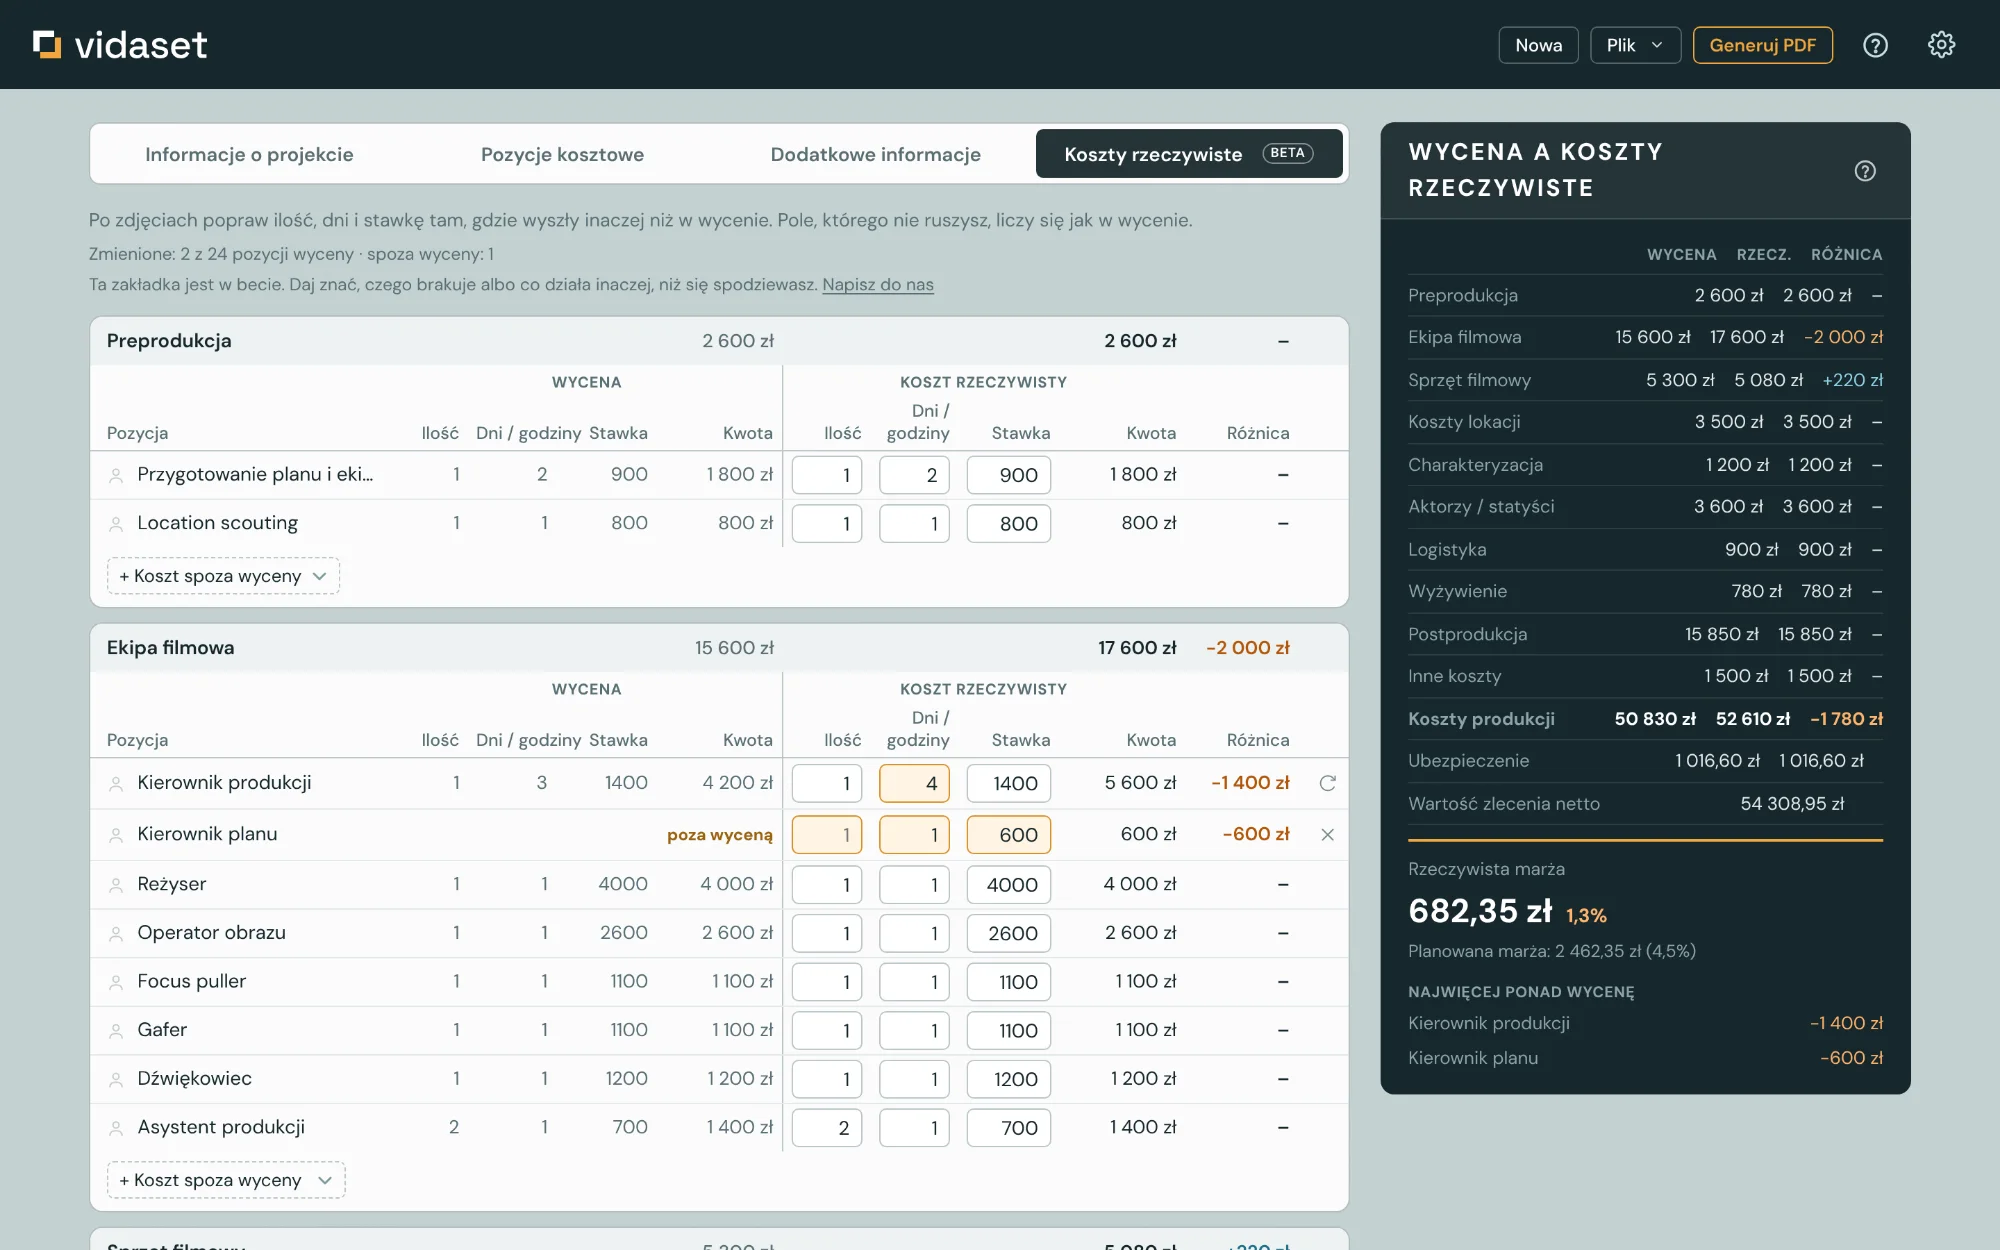Click the vidaset logo
This screenshot has width=2000, height=1250.
pos(120,45)
